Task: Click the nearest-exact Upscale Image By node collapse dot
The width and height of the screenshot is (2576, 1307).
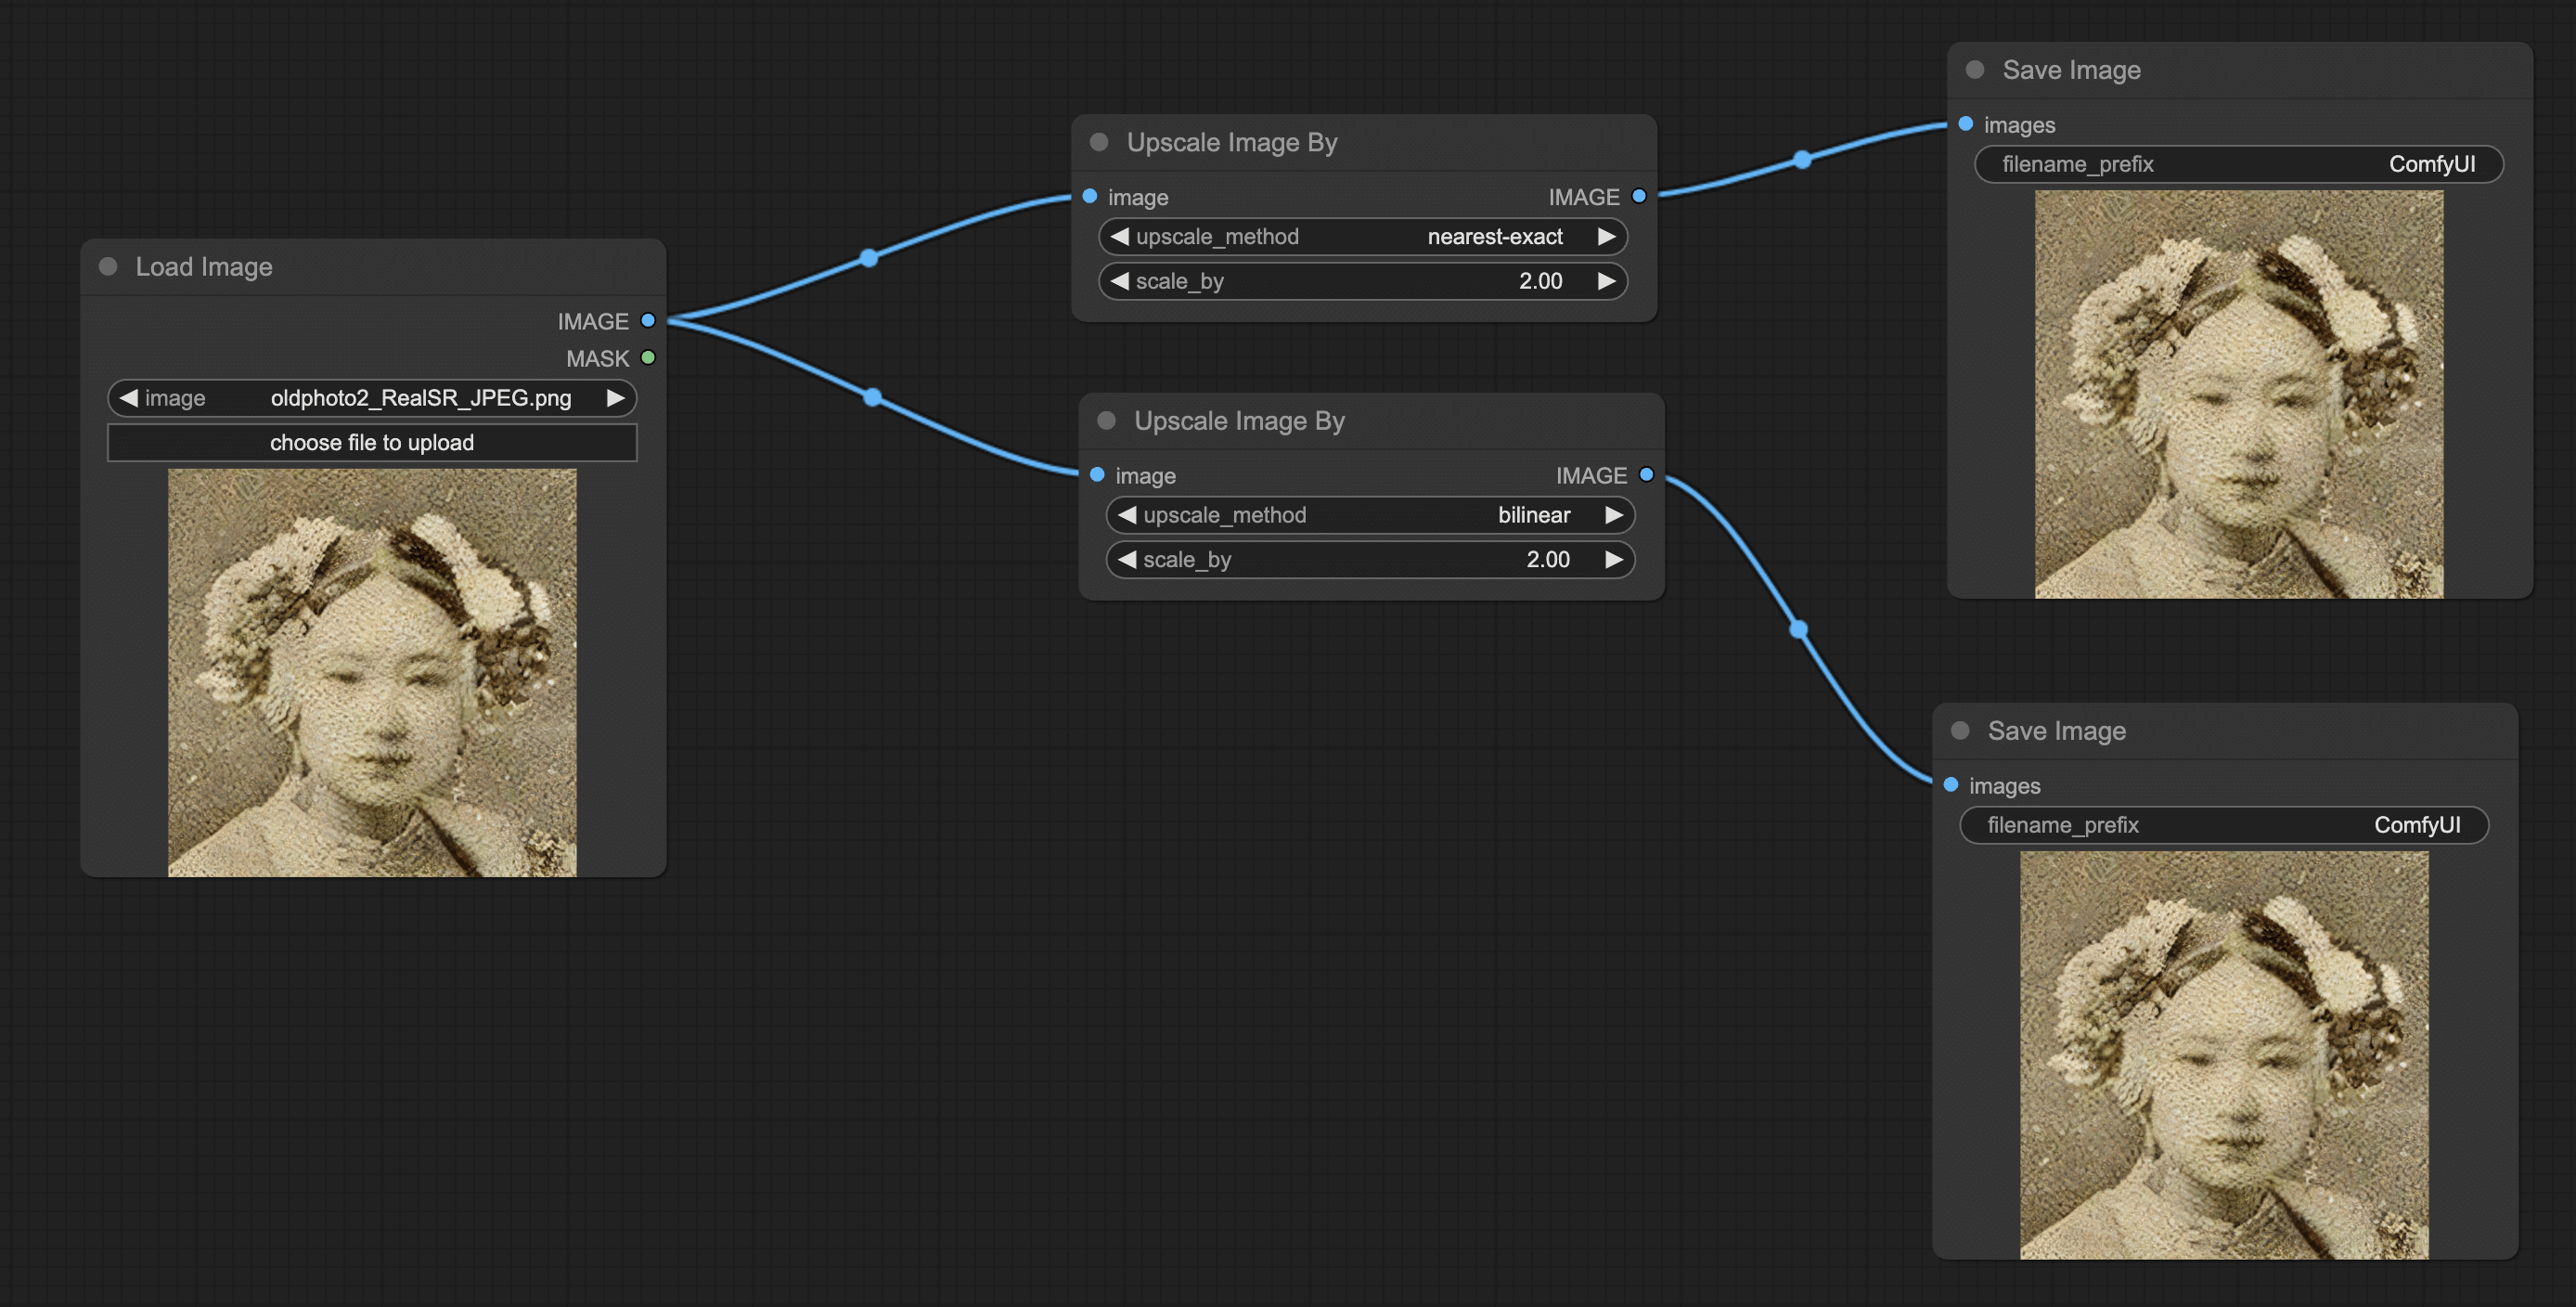Action: pyautogui.click(x=1099, y=142)
